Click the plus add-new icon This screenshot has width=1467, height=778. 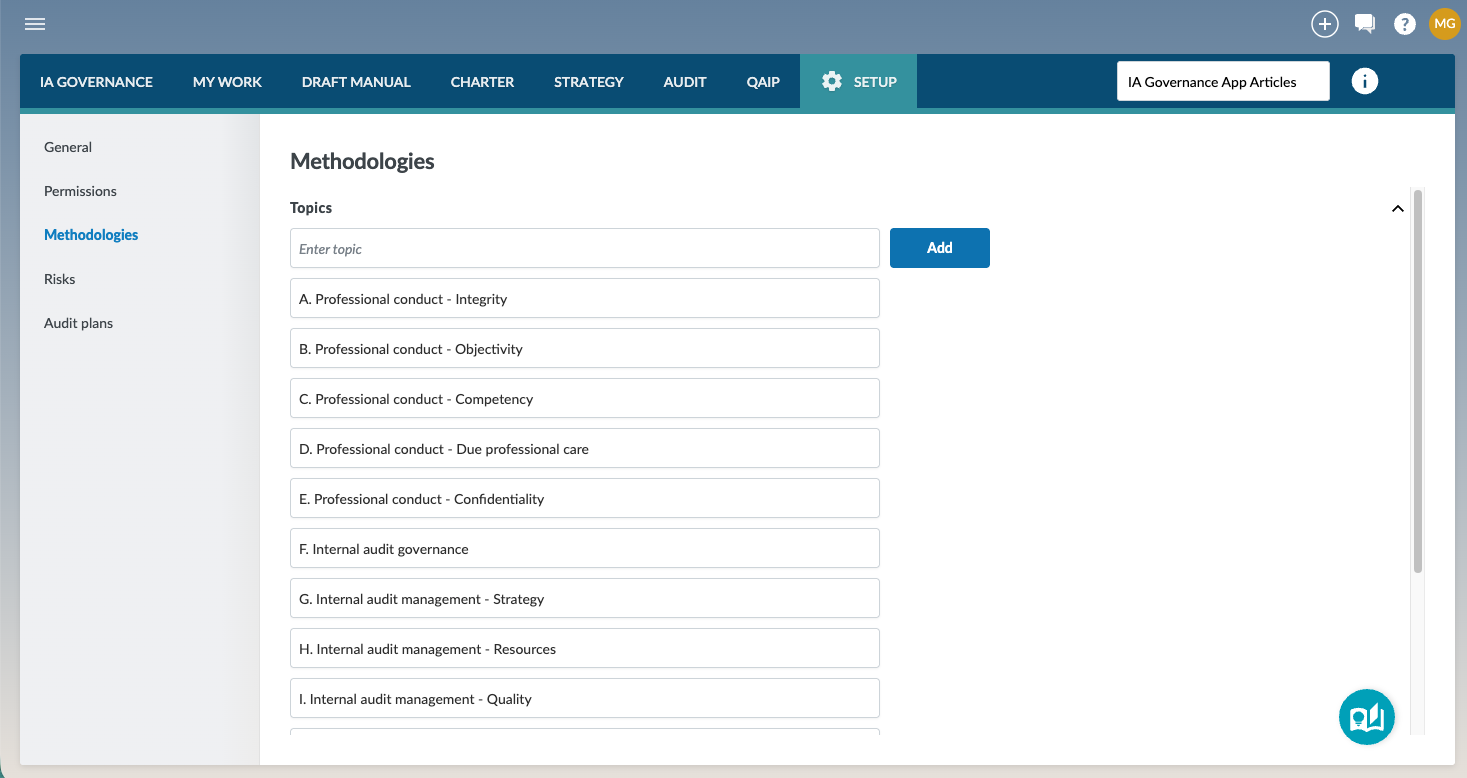1325,24
